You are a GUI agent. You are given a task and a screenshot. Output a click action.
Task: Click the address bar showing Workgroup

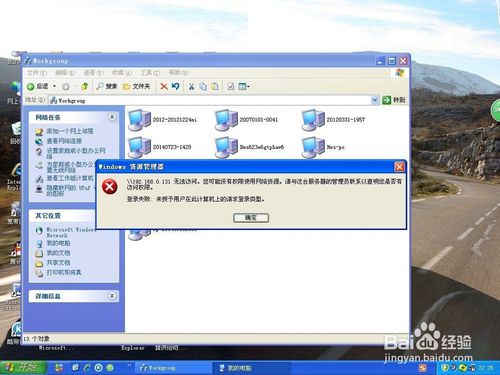click(x=210, y=100)
